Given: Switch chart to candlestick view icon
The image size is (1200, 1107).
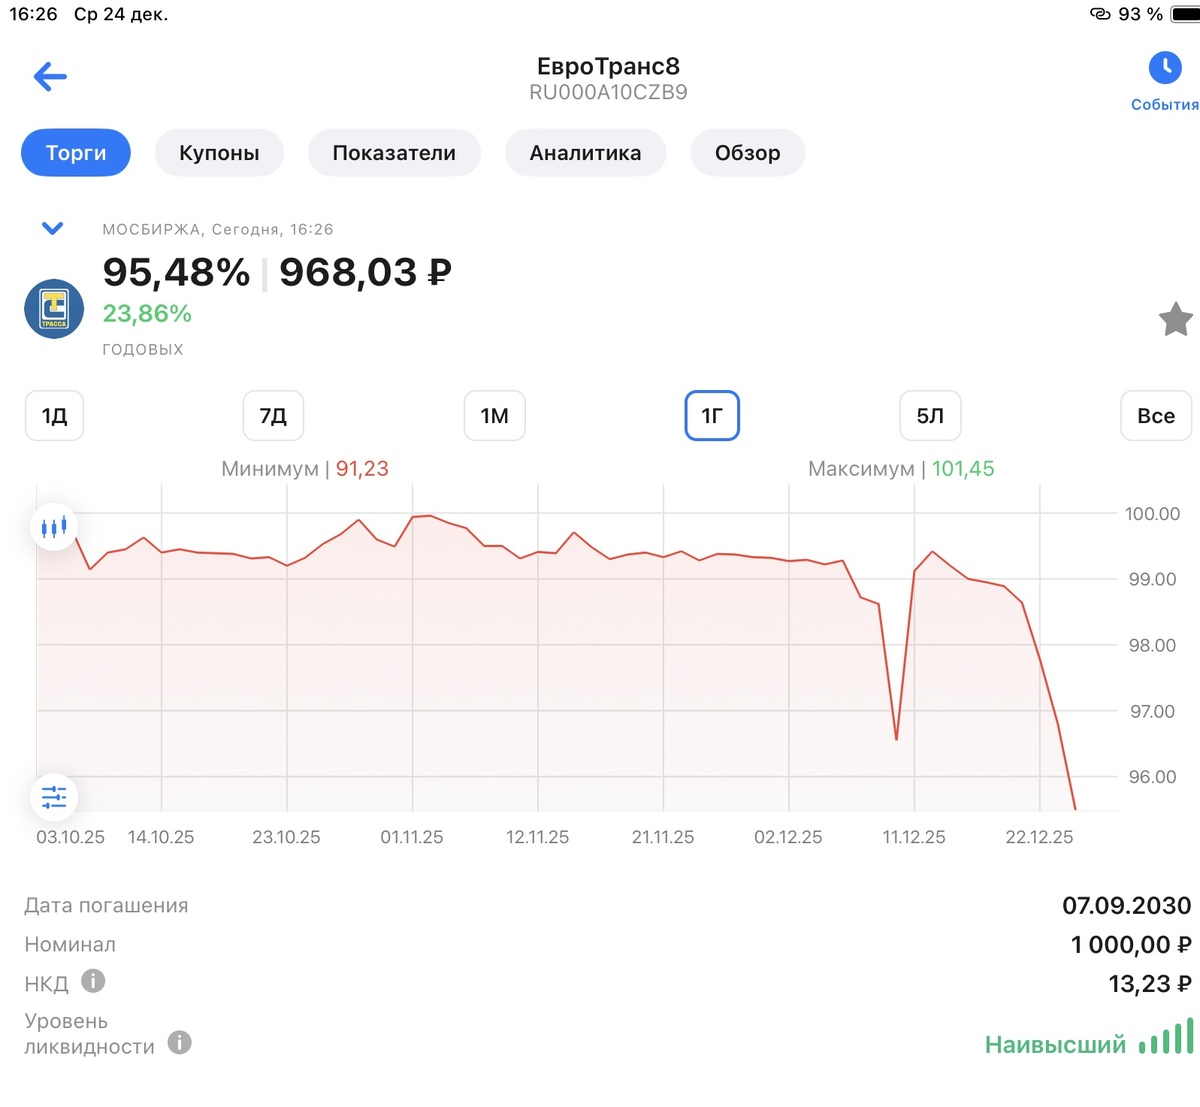Looking at the screenshot, I should (x=54, y=526).
